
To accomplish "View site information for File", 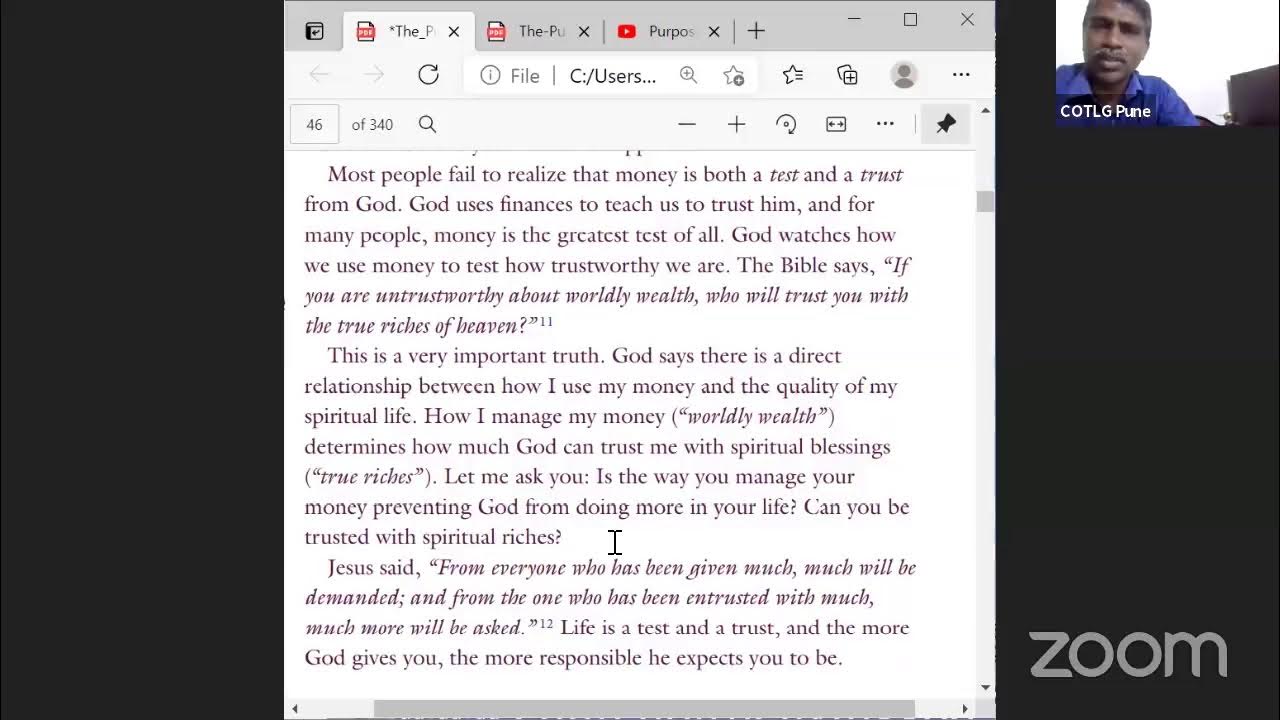I will (509, 76).
